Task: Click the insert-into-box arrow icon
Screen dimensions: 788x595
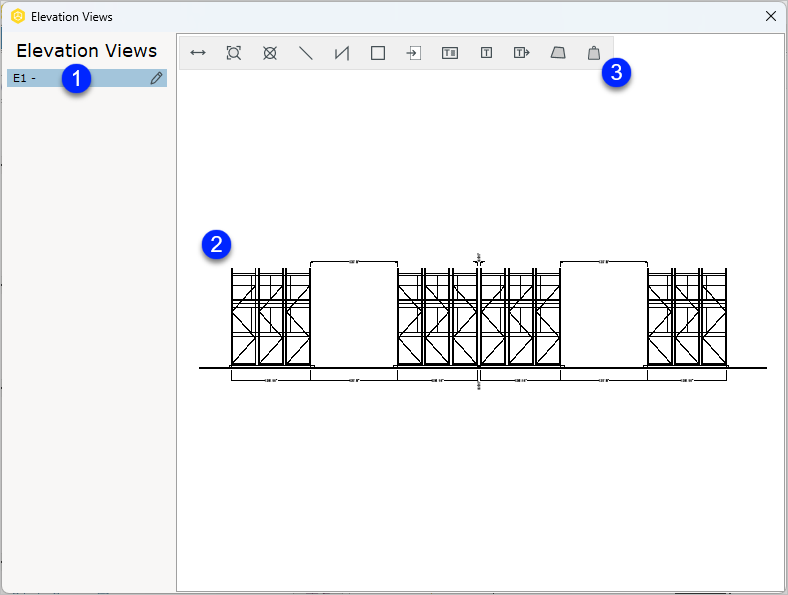Action: pos(414,53)
